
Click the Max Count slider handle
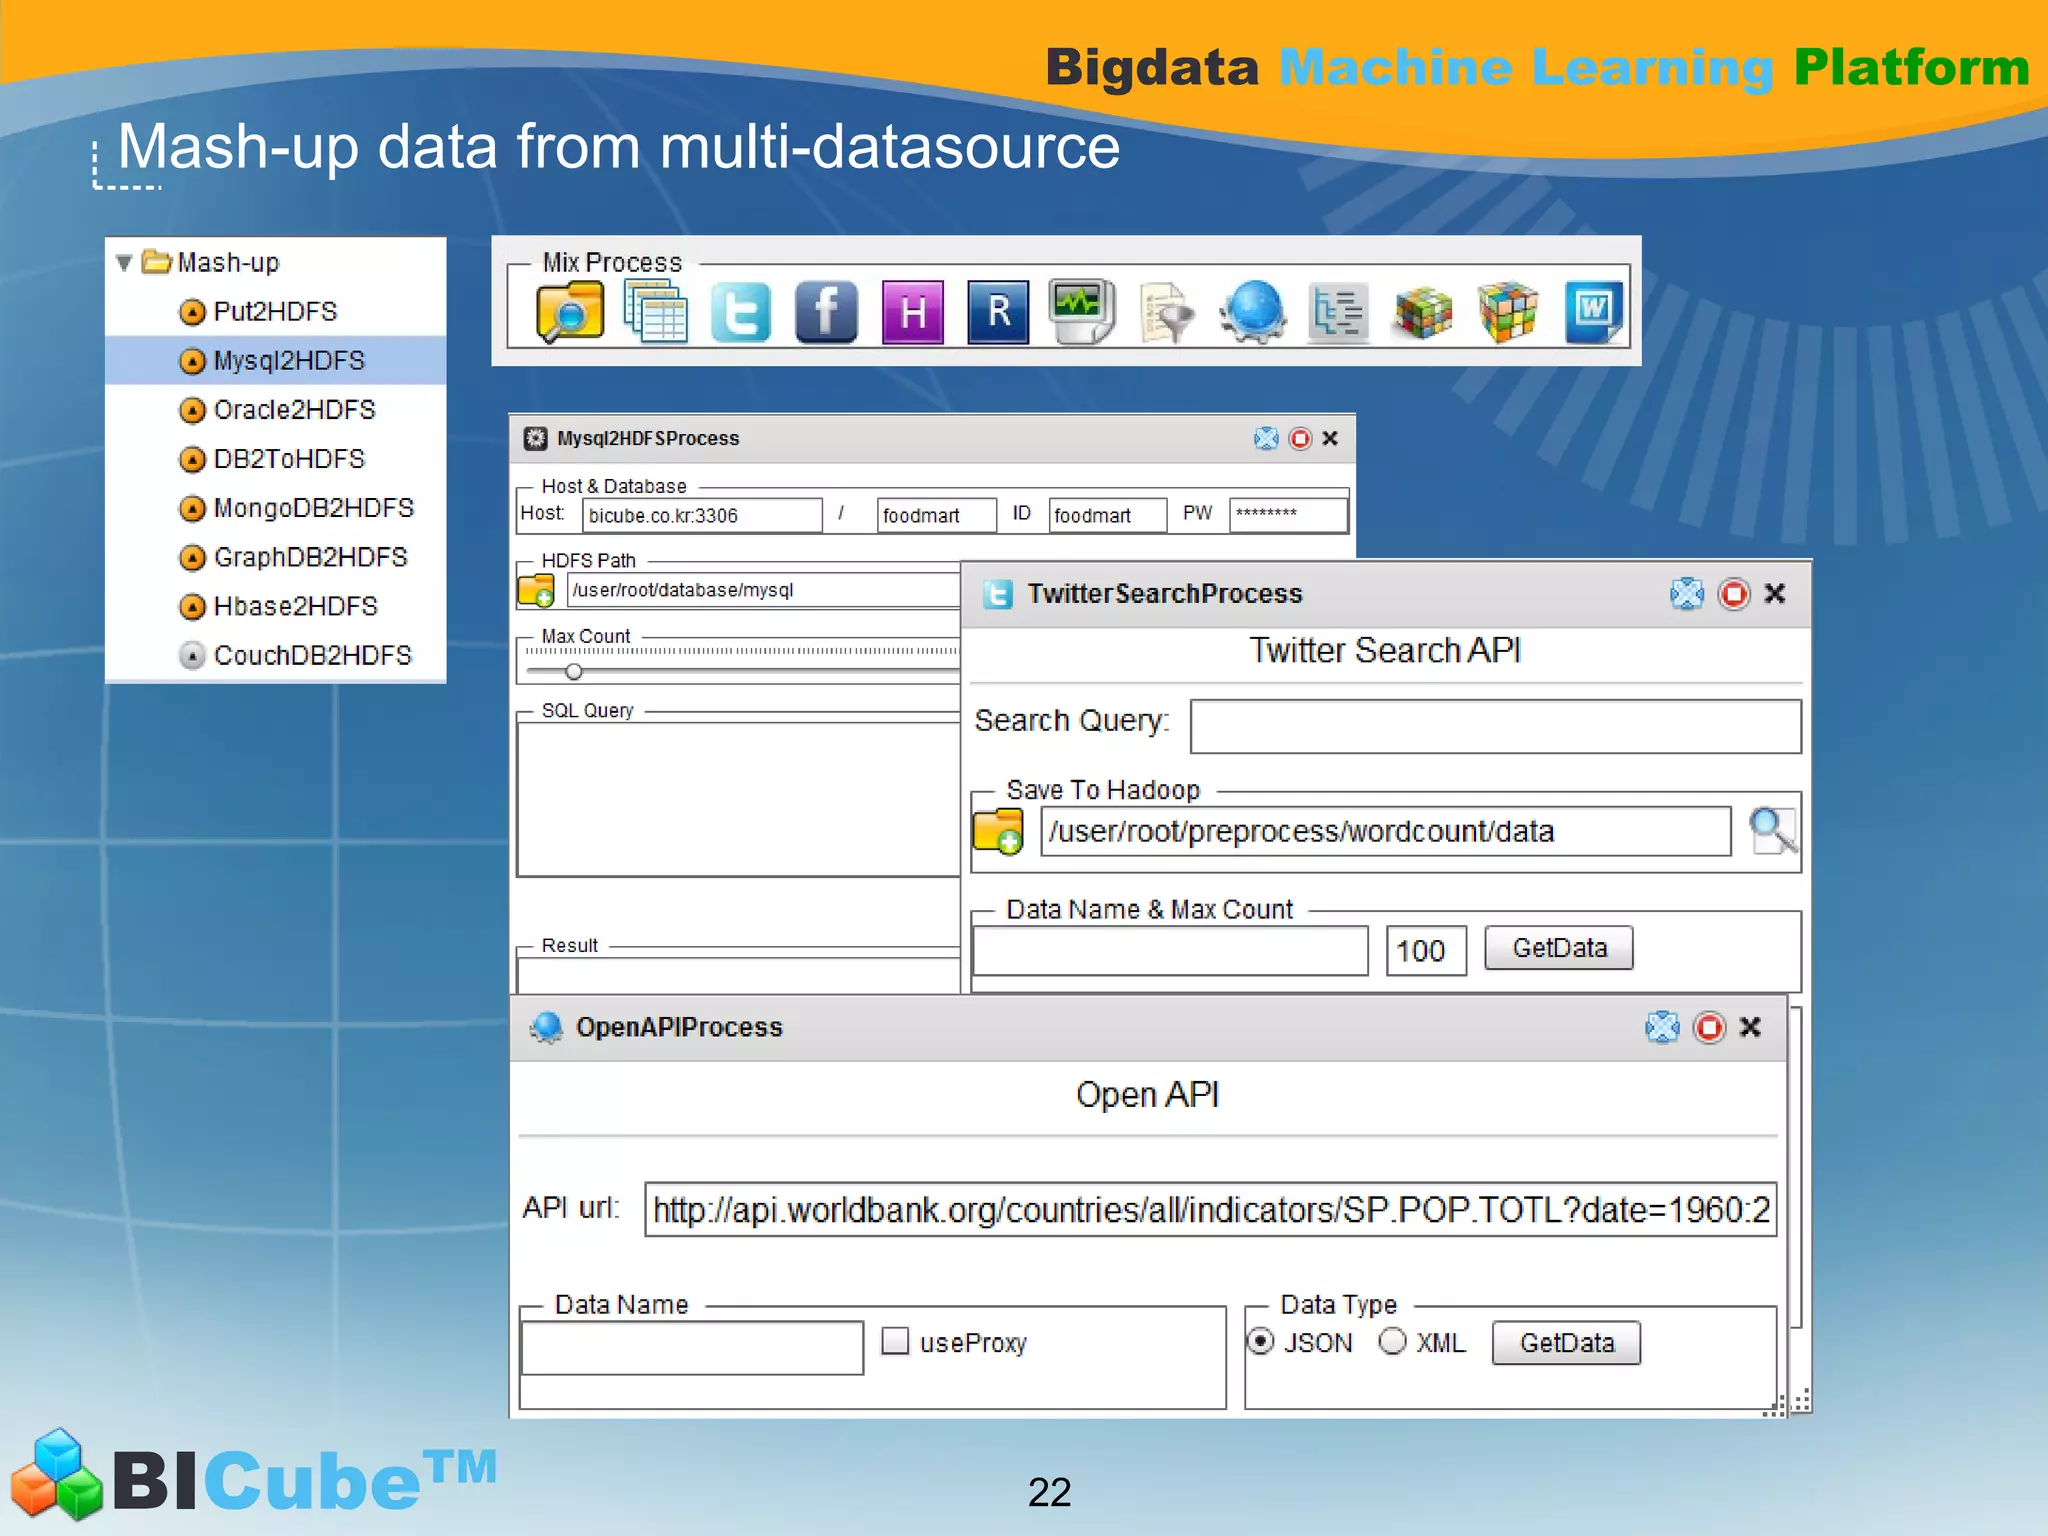574,671
